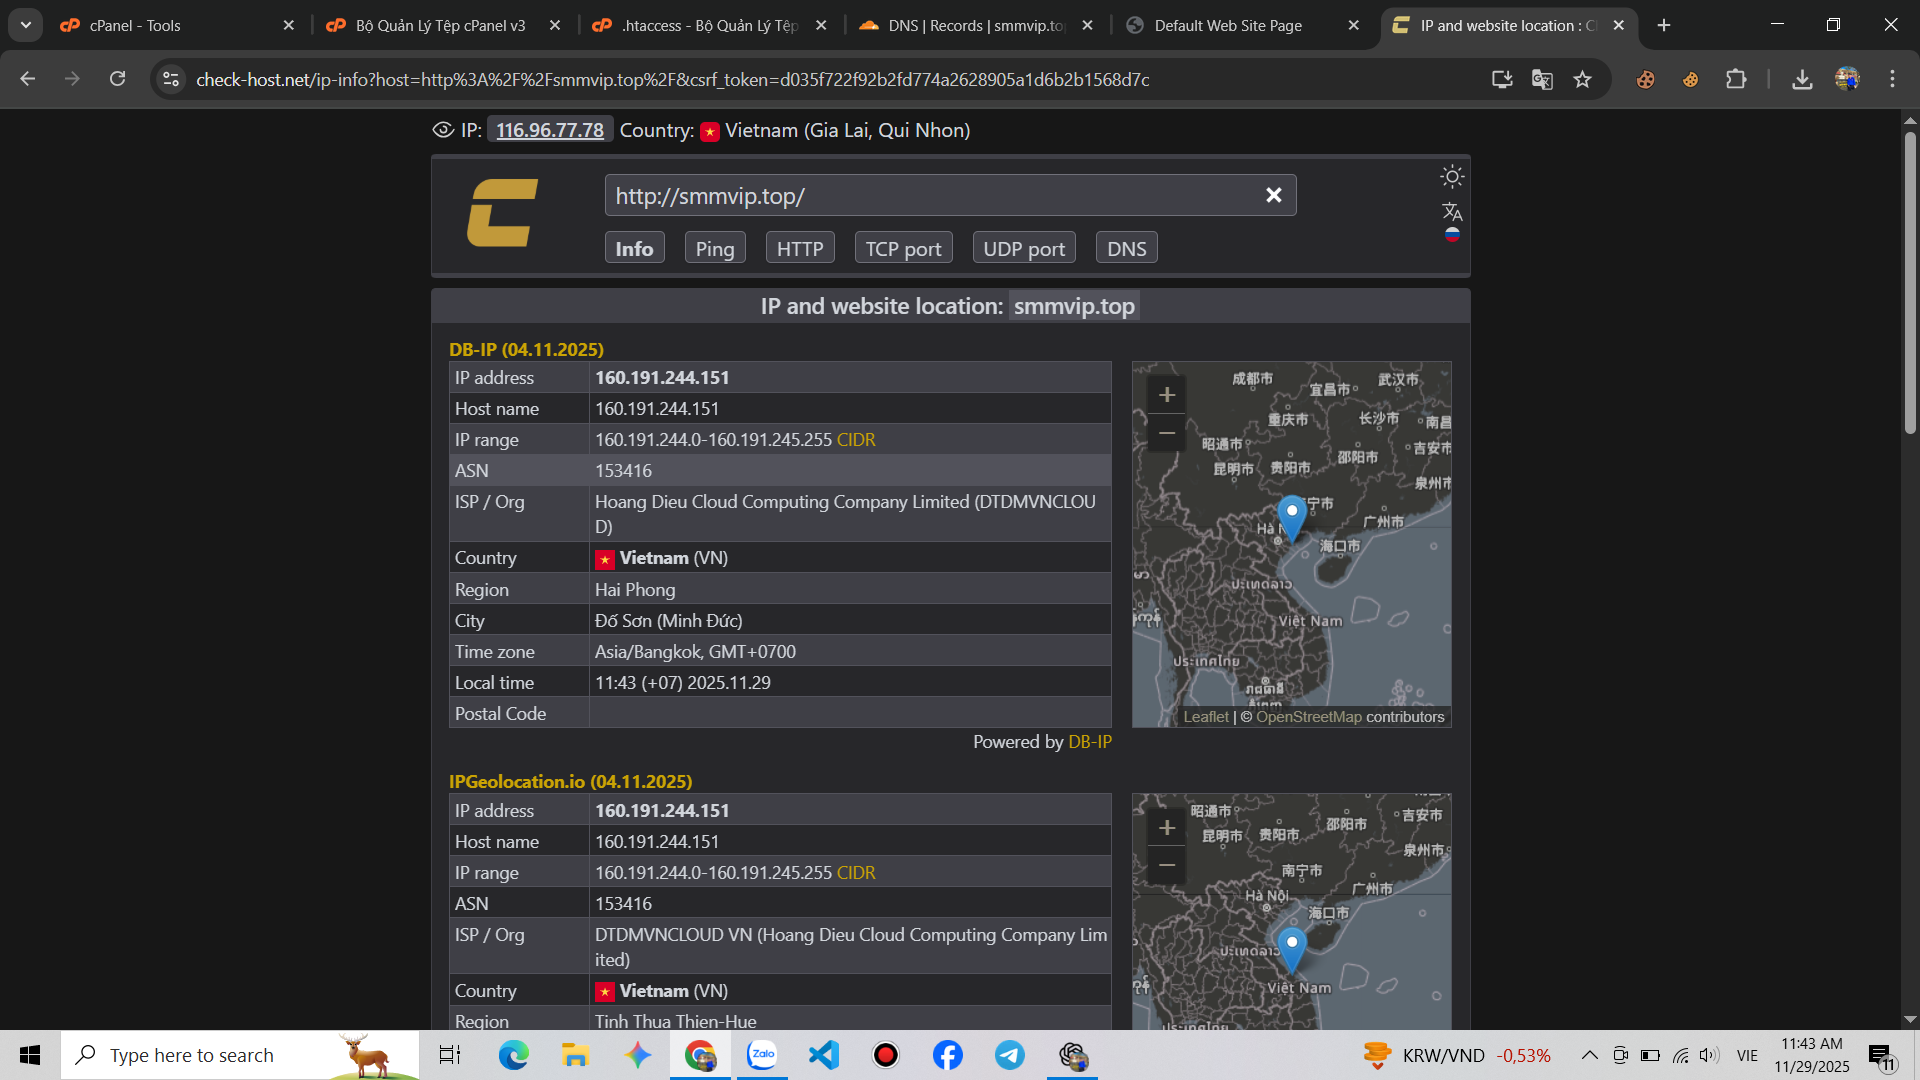Open Chrome three-dot menu

point(1892,79)
